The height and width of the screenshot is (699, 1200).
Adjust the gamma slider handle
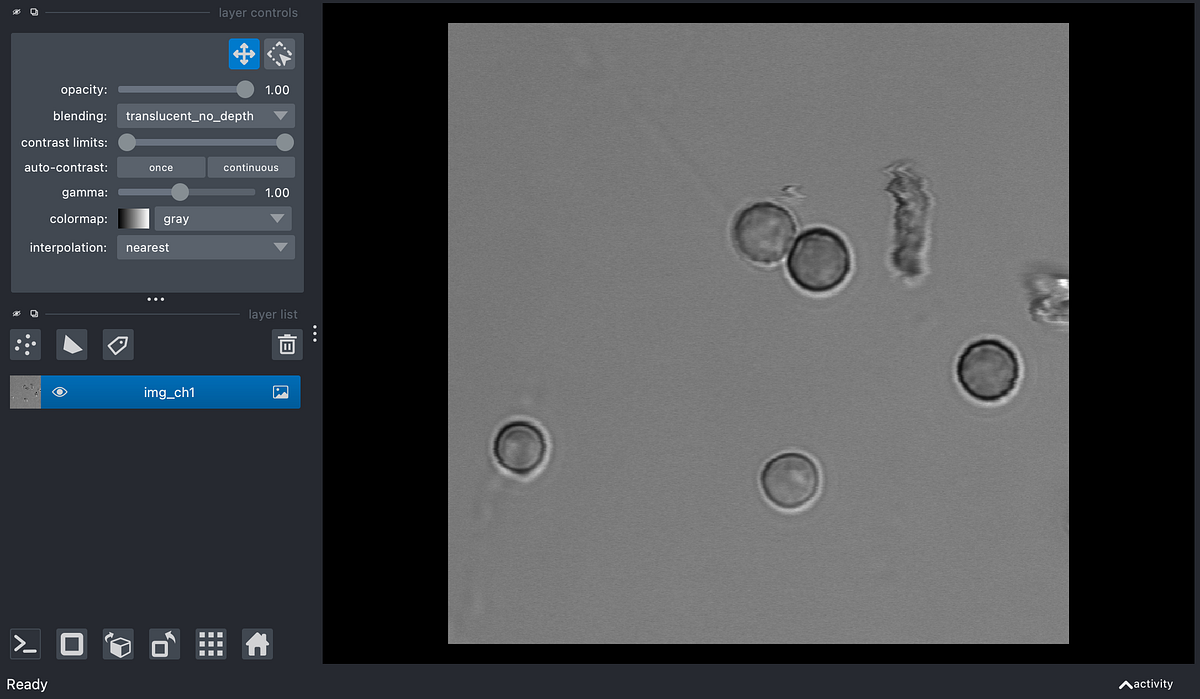coord(179,192)
